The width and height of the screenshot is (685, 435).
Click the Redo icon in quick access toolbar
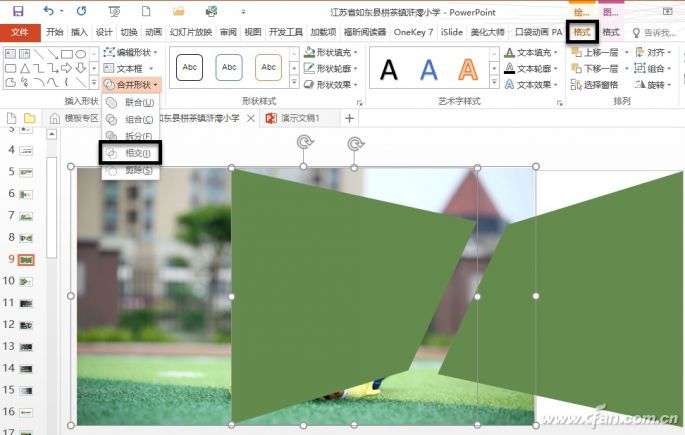[81, 11]
